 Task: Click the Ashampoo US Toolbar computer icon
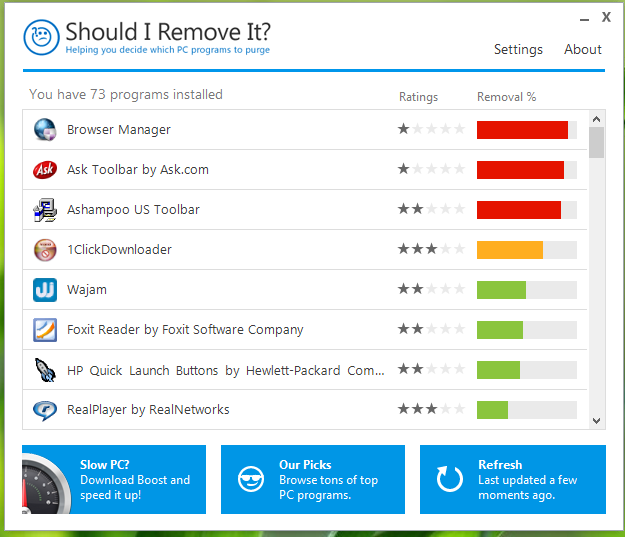45,210
